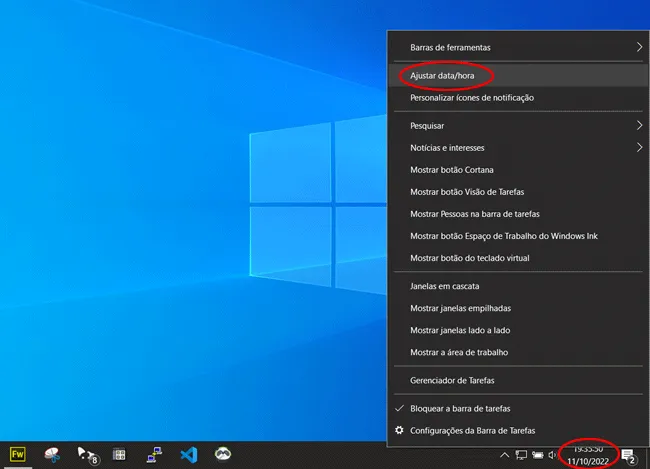Screen dimensions: 650x469
Task: Open the networked computers taskbar app
Action: [x=154, y=454]
